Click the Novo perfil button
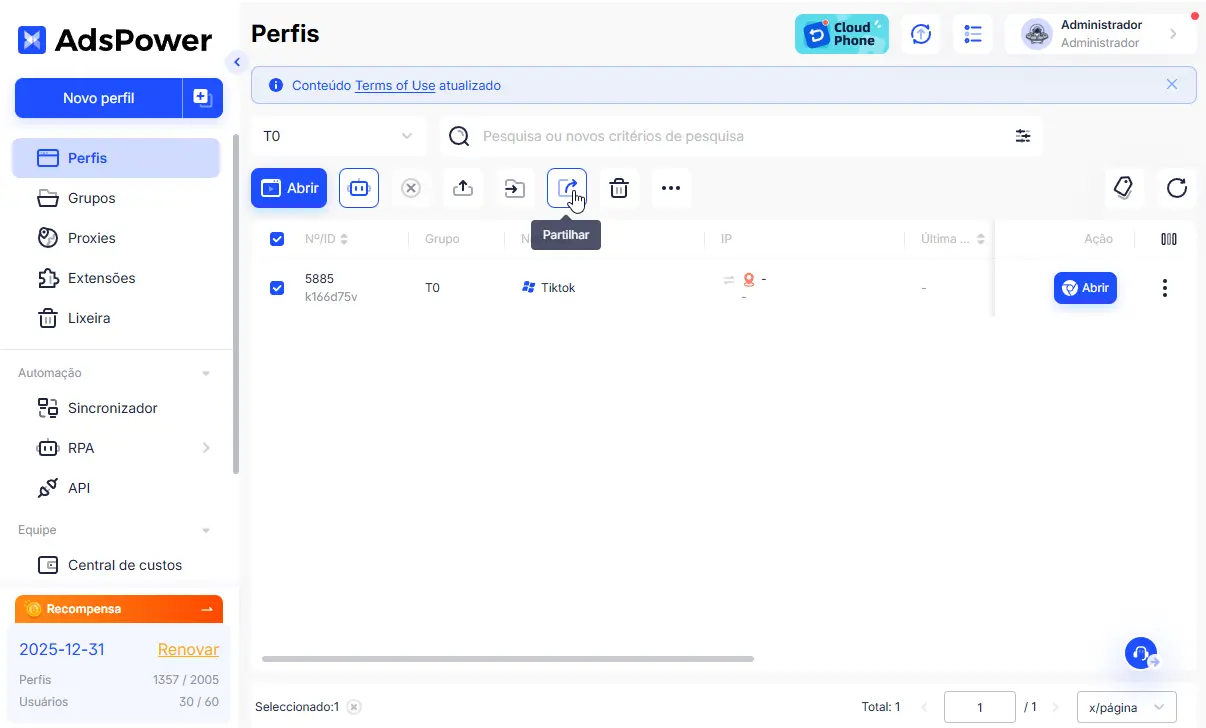 click(98, 98)
